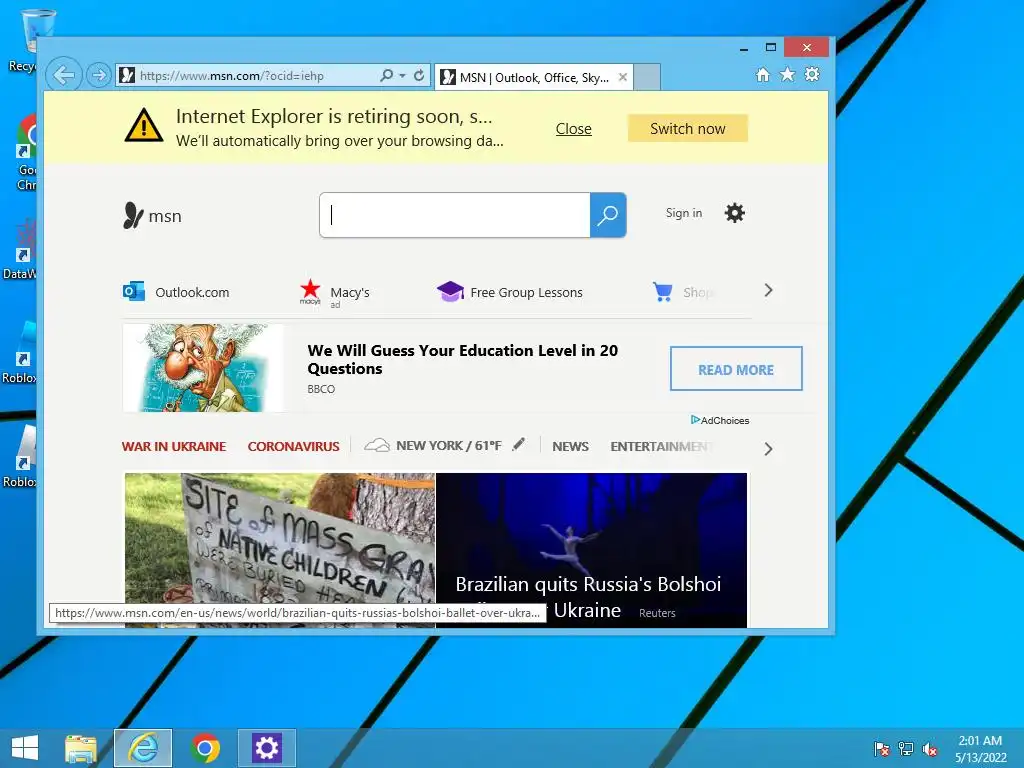Click the graduation cap icon
Viewport: 1024px width, 768px height.
(x=450, y=291)
